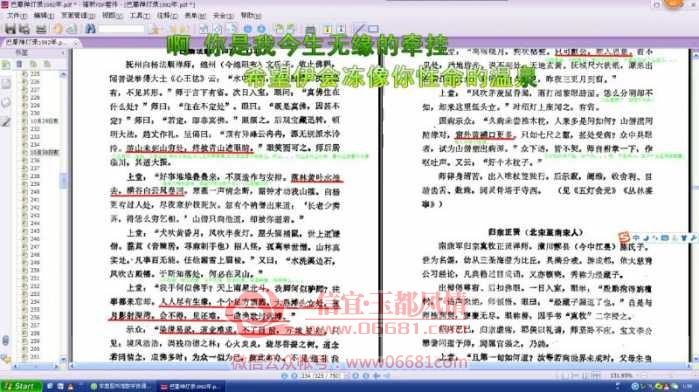Select bookmark 254 in the list
This screenshot has height=392, width=699.
tap(35, 302)
